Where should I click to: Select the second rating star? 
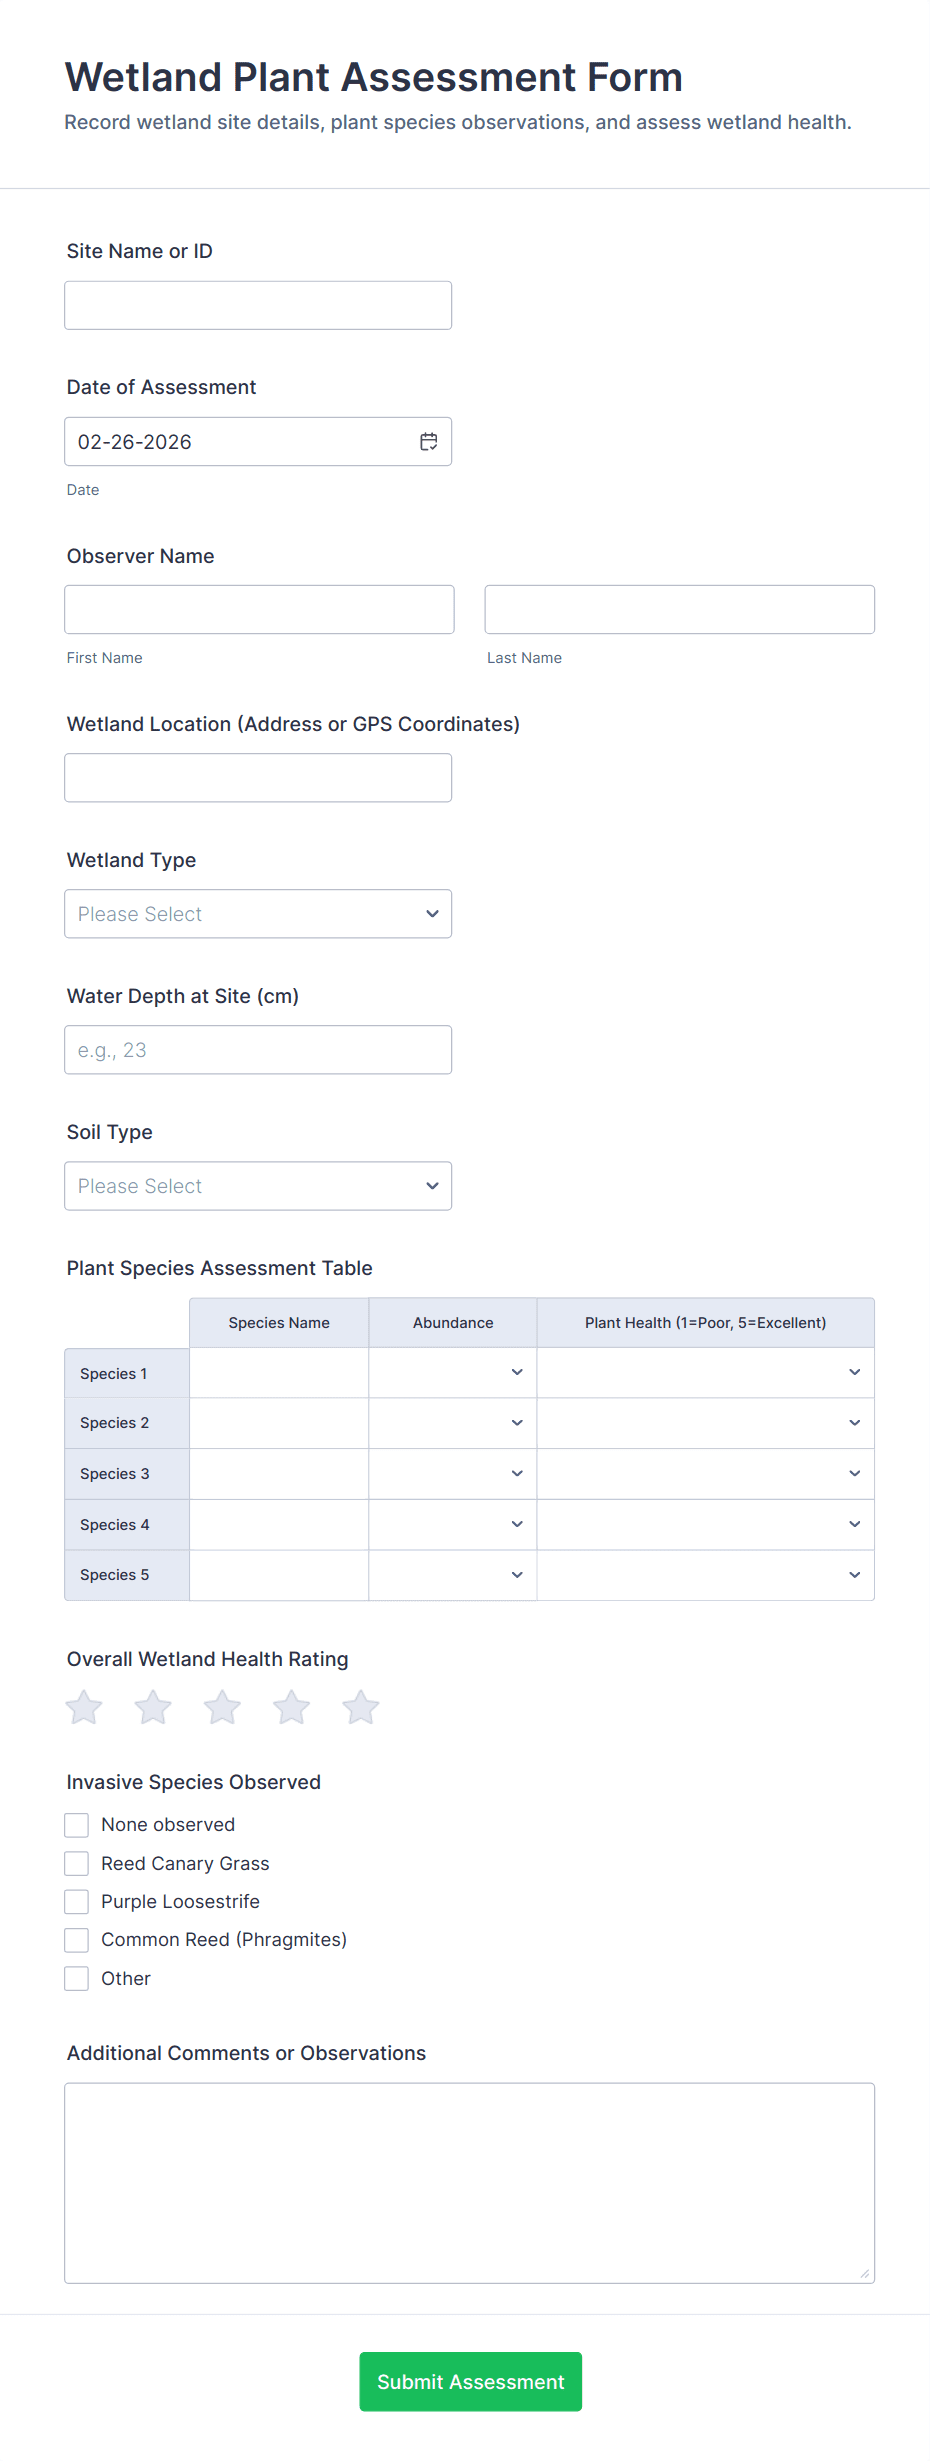pyautogui.click(x=153, y=1708)
